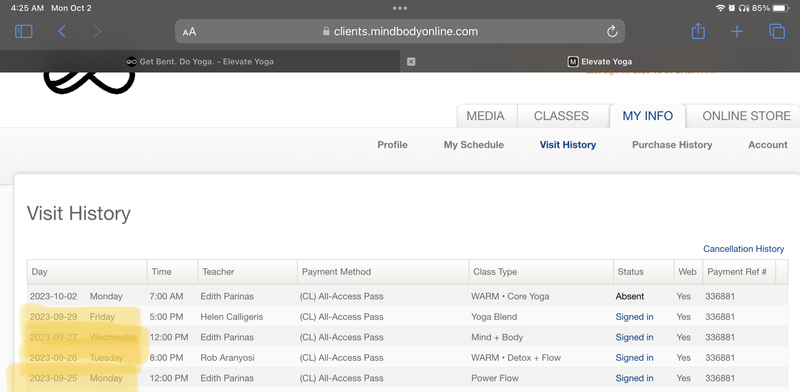
Task: Click the 2023-09-29 date cell
Action: point(54,317)
